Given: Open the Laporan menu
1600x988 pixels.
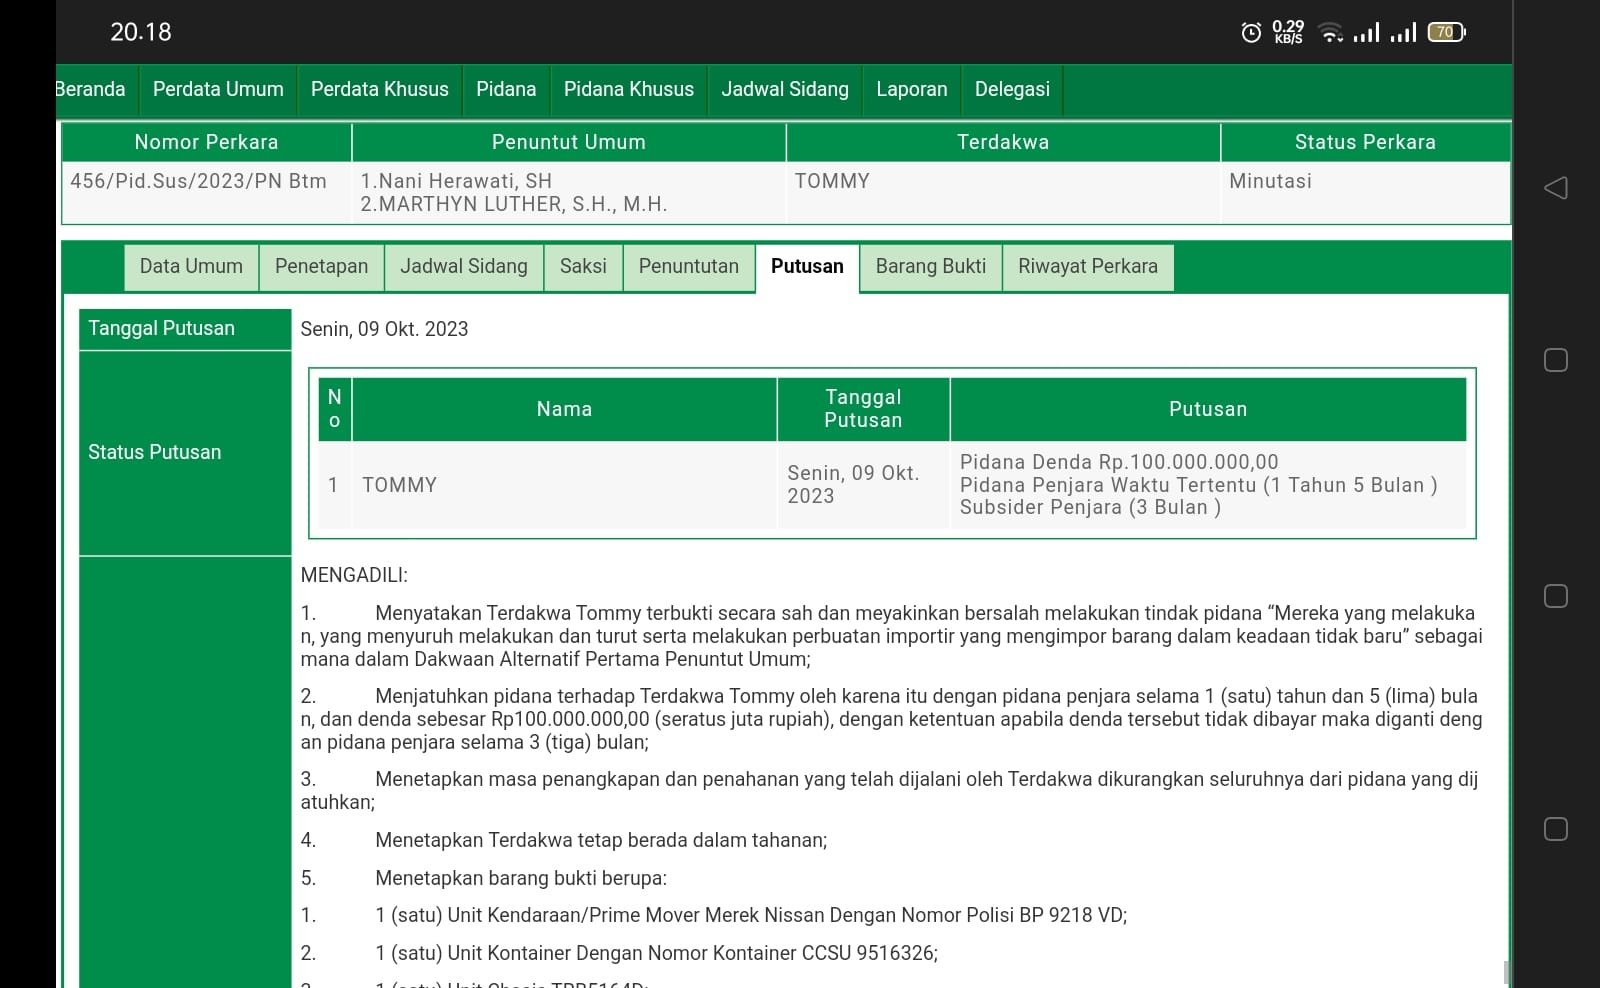Looking at the screenshot, I should point(912,89).
